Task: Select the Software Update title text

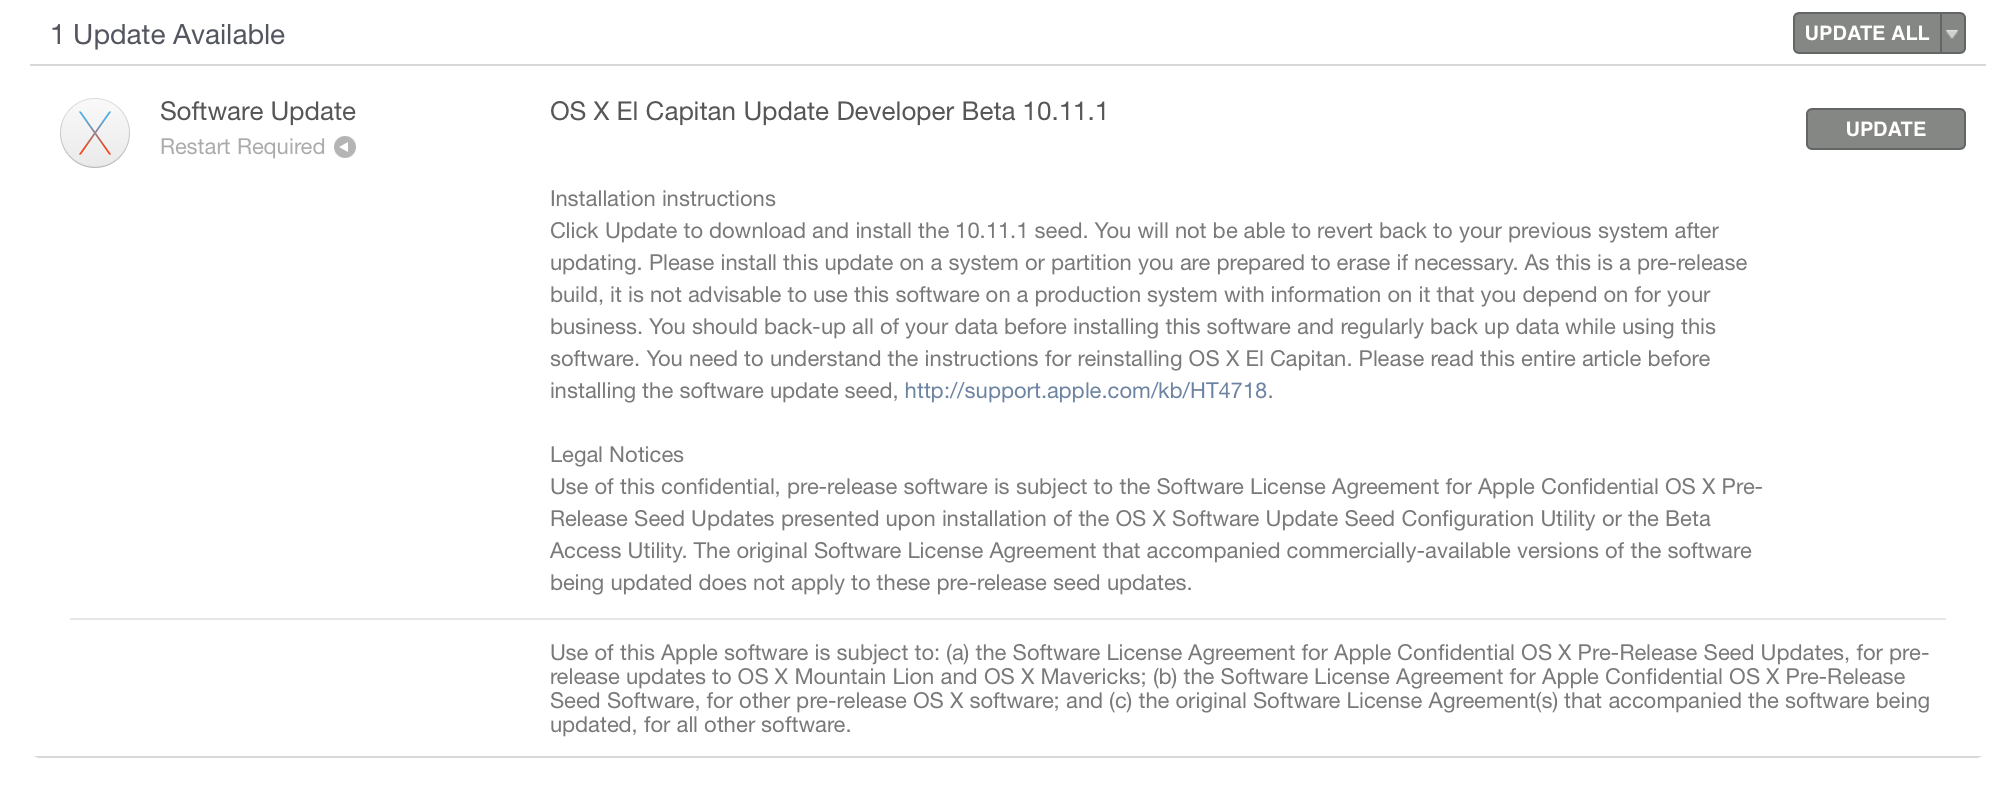Action: coord(258,111)
